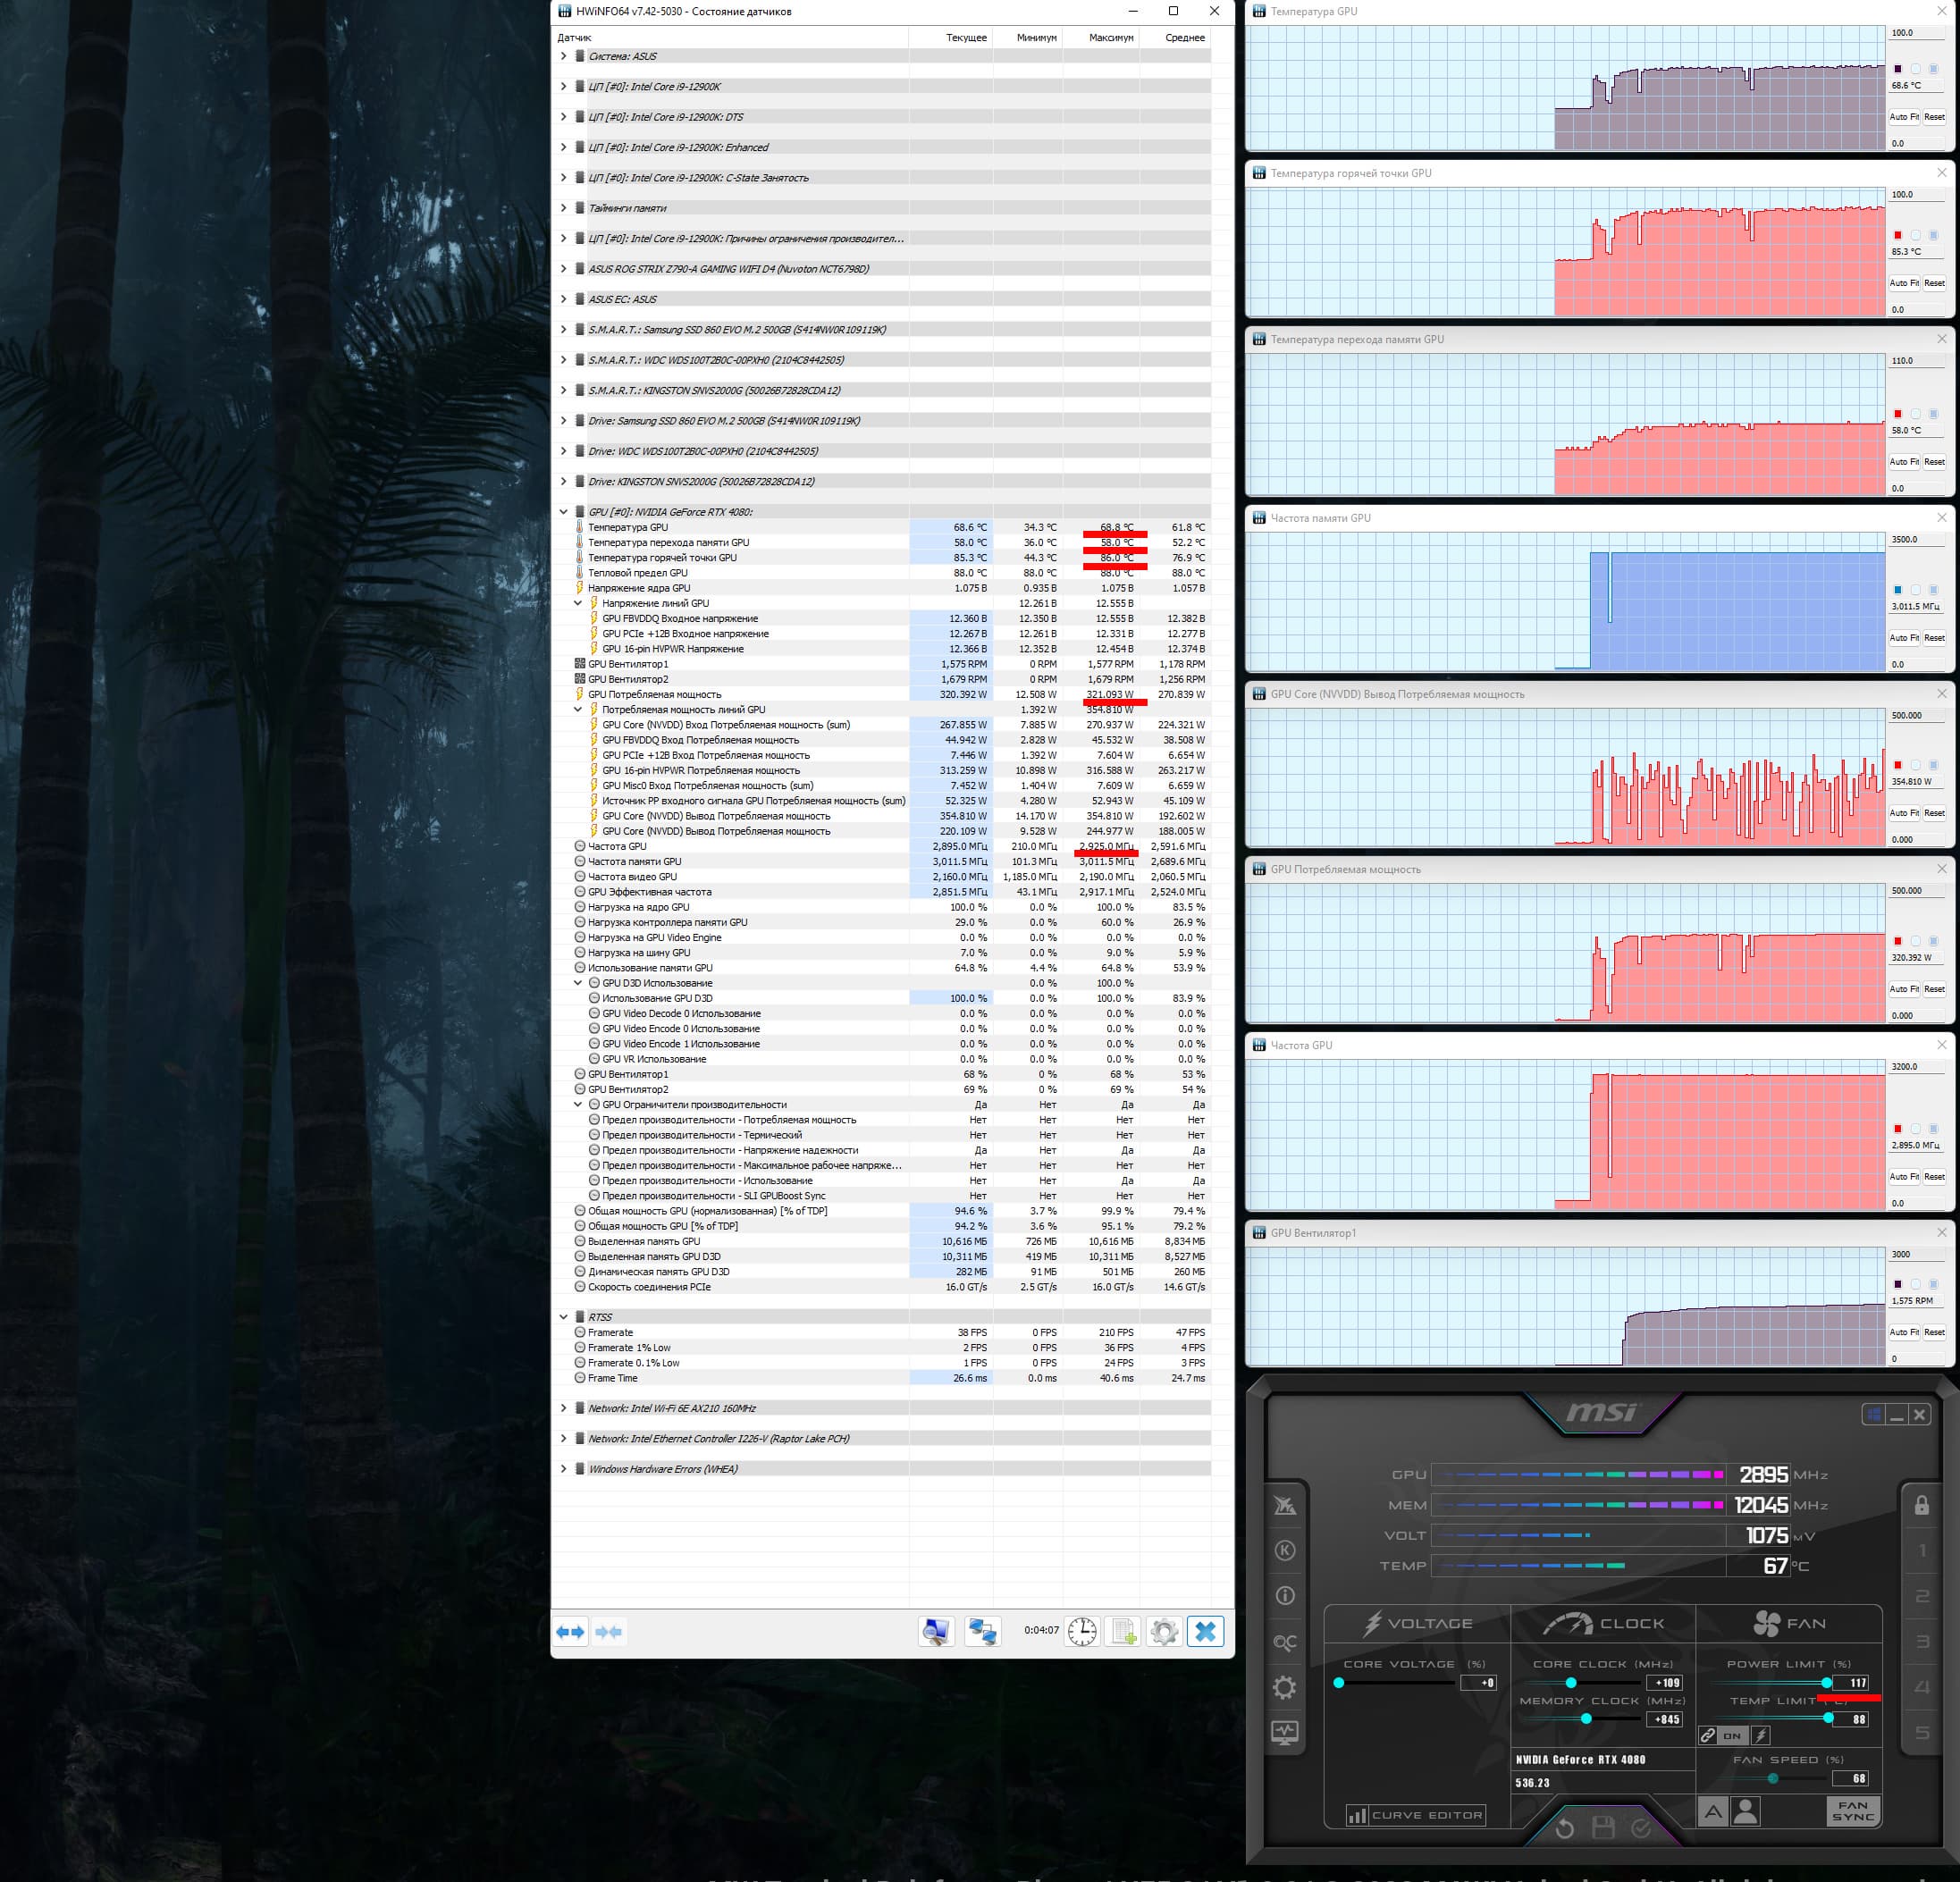Open Afterburner settings gear icon
The height and width of the screenshot is (1882, 1960).
[1285, 1688]
